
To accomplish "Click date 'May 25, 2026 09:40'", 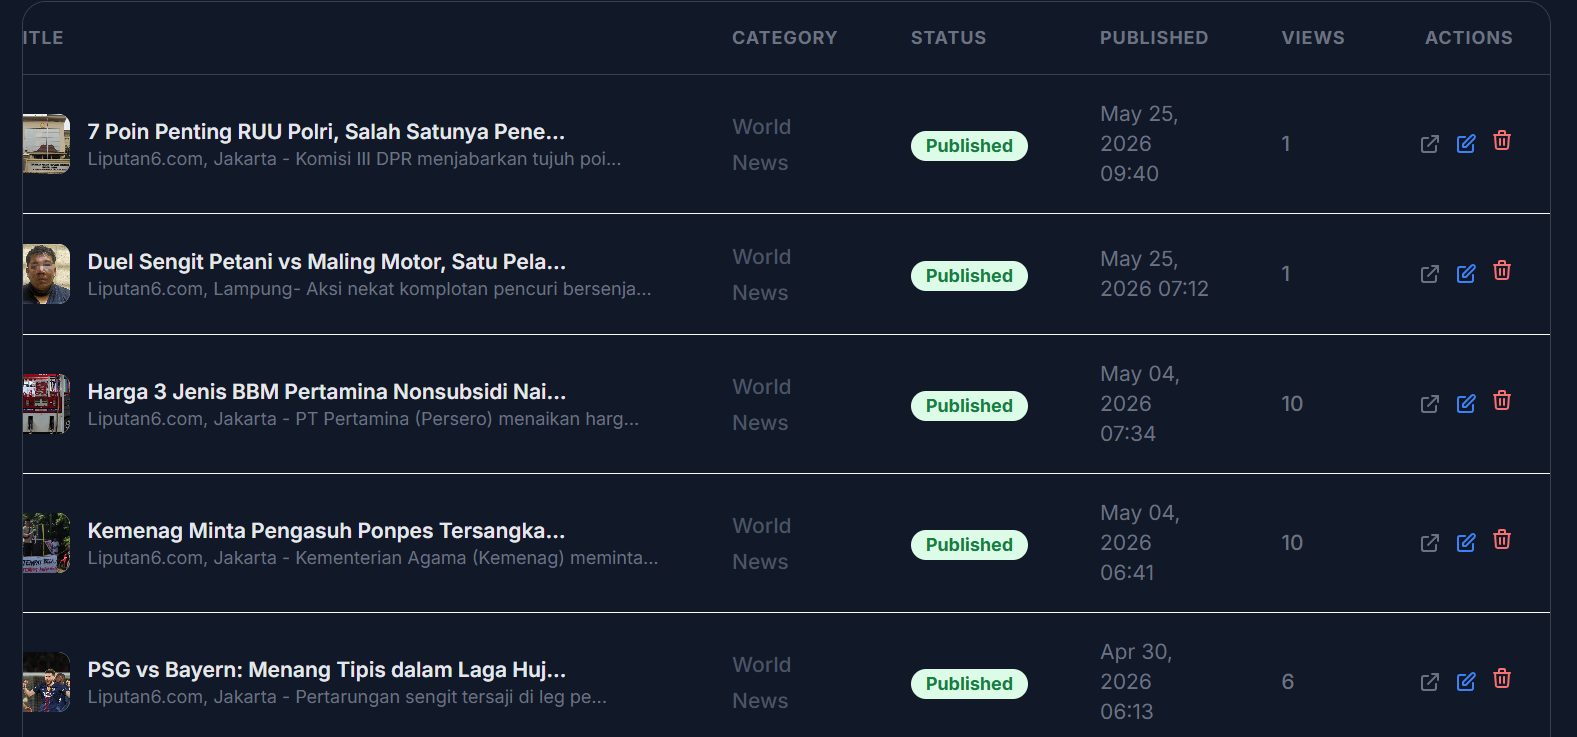I will 1139,144.
